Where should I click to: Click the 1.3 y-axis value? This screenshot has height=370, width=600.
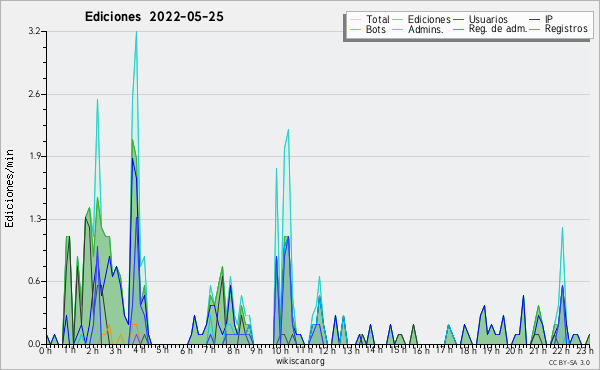pos(34,219)
